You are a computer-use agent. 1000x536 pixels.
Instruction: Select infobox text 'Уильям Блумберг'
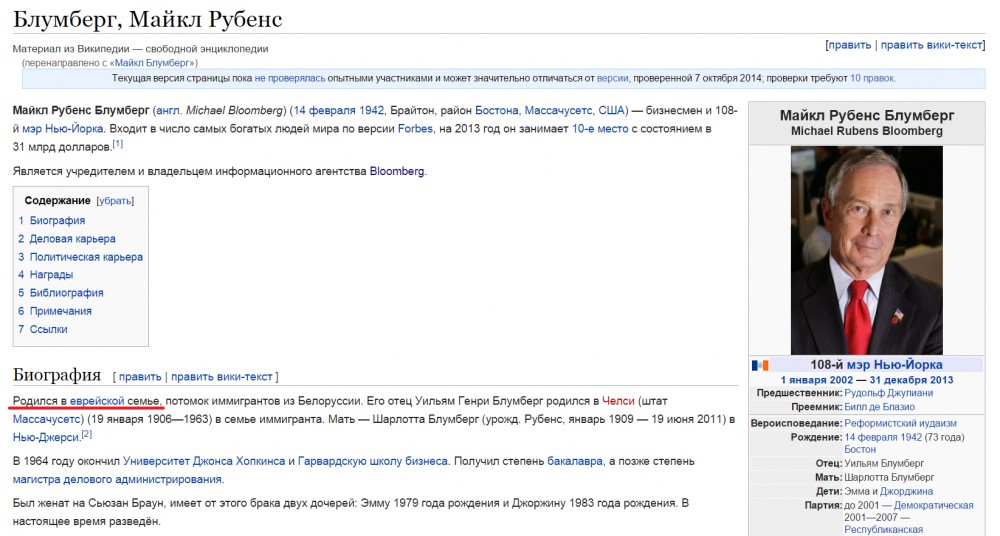pyautogui.click(x=884, y=464)
